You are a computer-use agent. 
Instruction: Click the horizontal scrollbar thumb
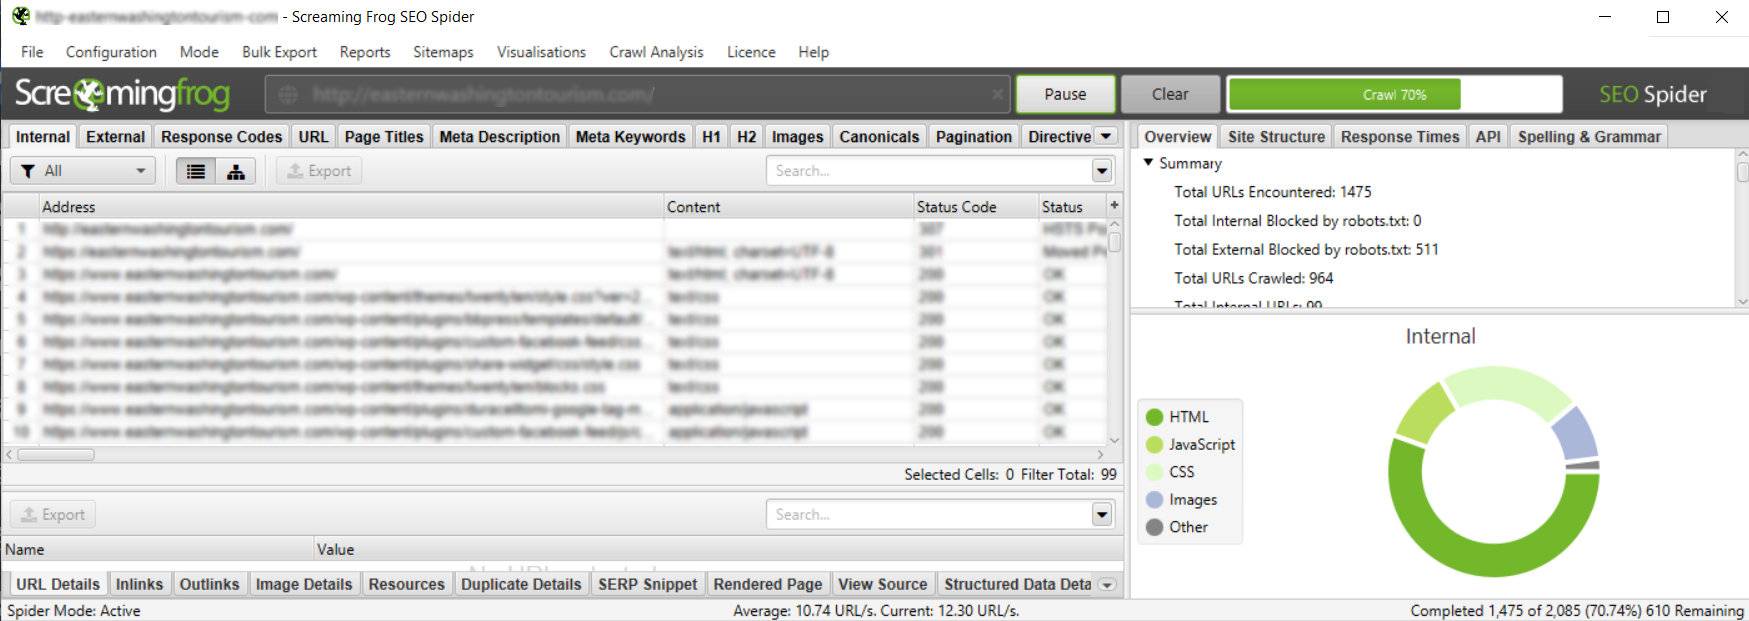tap(56, 454)
